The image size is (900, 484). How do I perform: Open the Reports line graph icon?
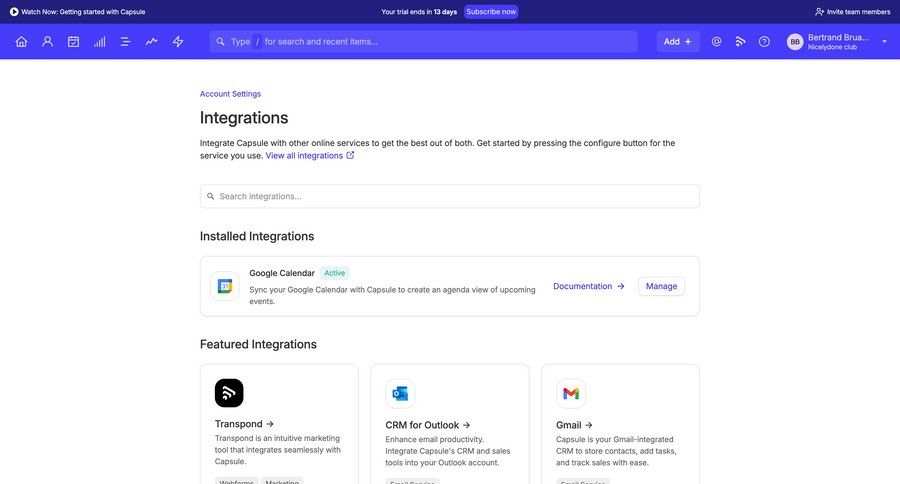click(151, 42)
